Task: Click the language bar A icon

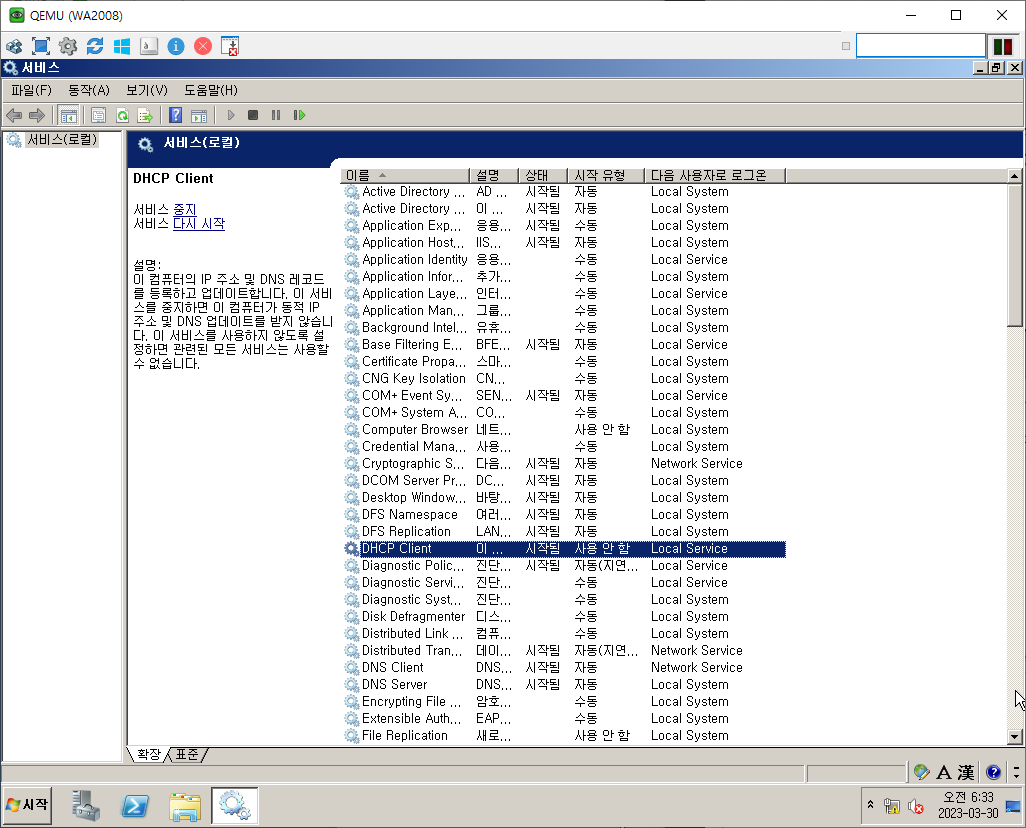Action: [944, 773]
